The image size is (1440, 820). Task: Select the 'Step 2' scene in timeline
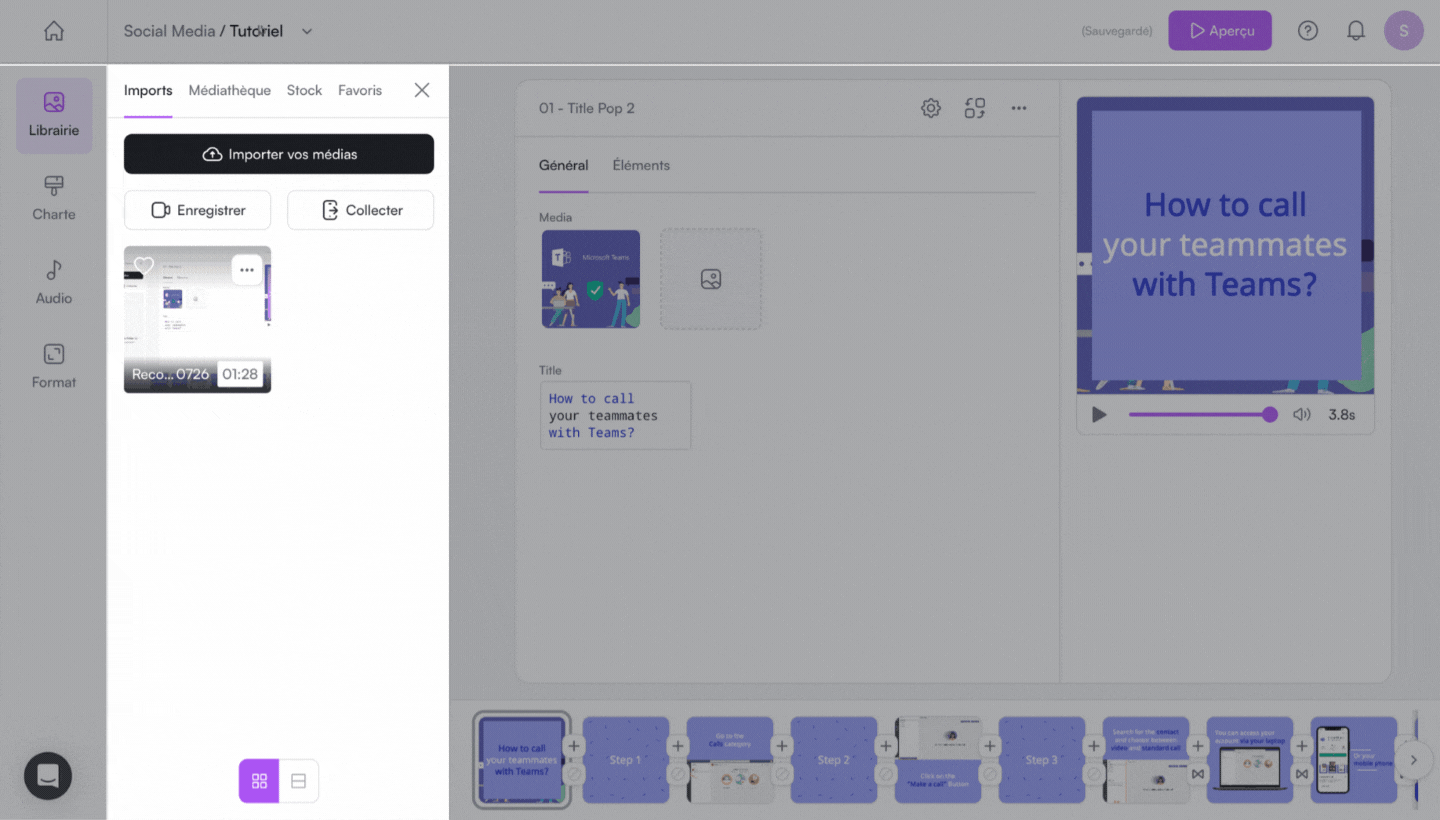coord(834,760)
